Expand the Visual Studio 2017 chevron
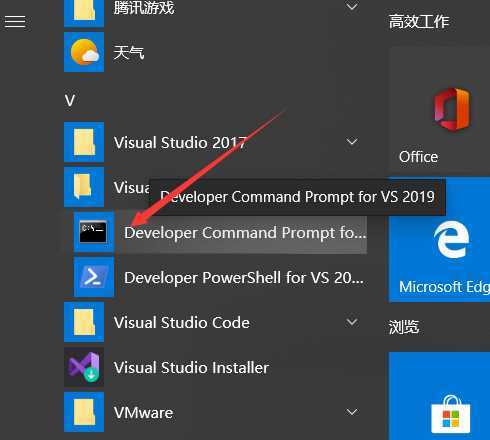Viewport: 490px width, 440px height. (352, 142)
